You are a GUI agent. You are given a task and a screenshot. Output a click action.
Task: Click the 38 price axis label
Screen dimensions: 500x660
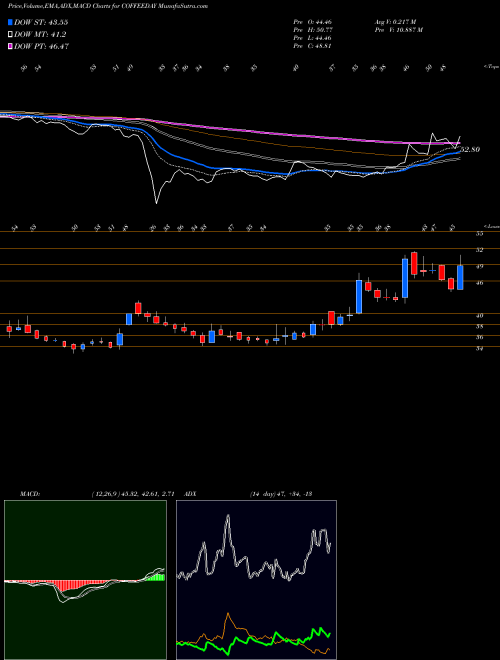479,326
